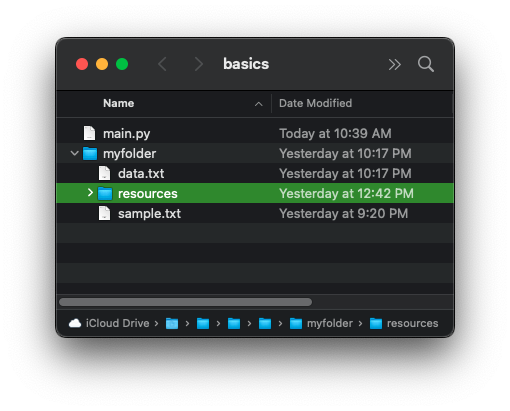The height and width of the screenshot is (411, 510).
Task: Select the main.py file icon
Action: click(89, 133)
